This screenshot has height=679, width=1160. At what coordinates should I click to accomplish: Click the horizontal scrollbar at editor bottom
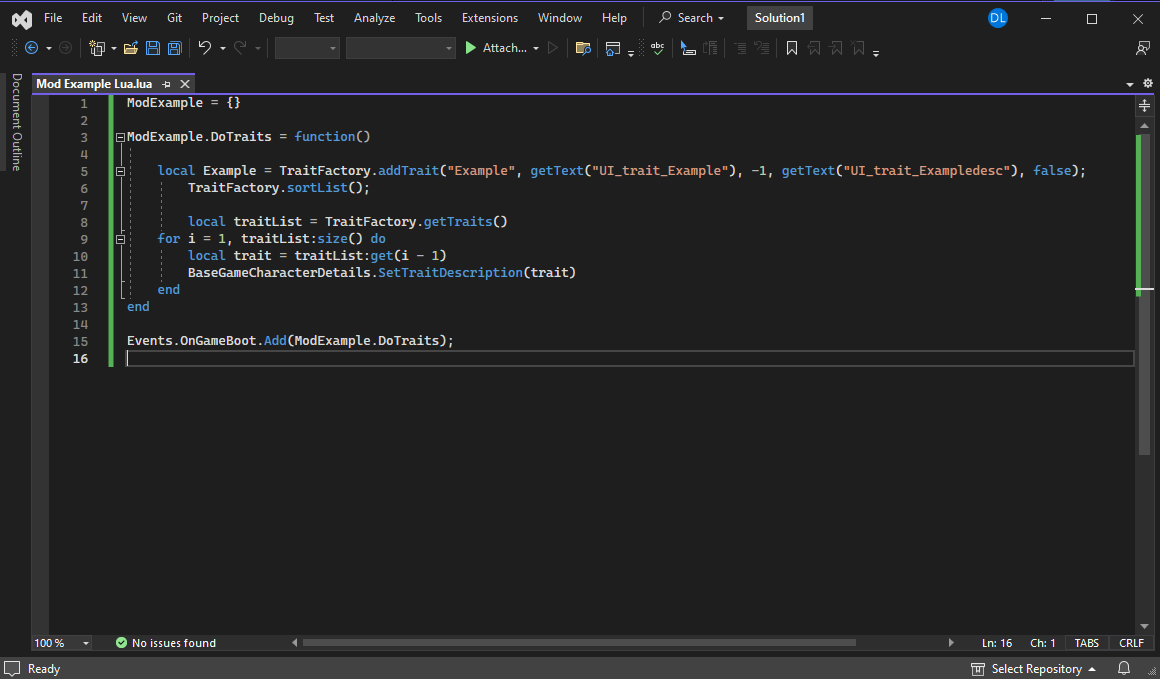coord(578,643)
